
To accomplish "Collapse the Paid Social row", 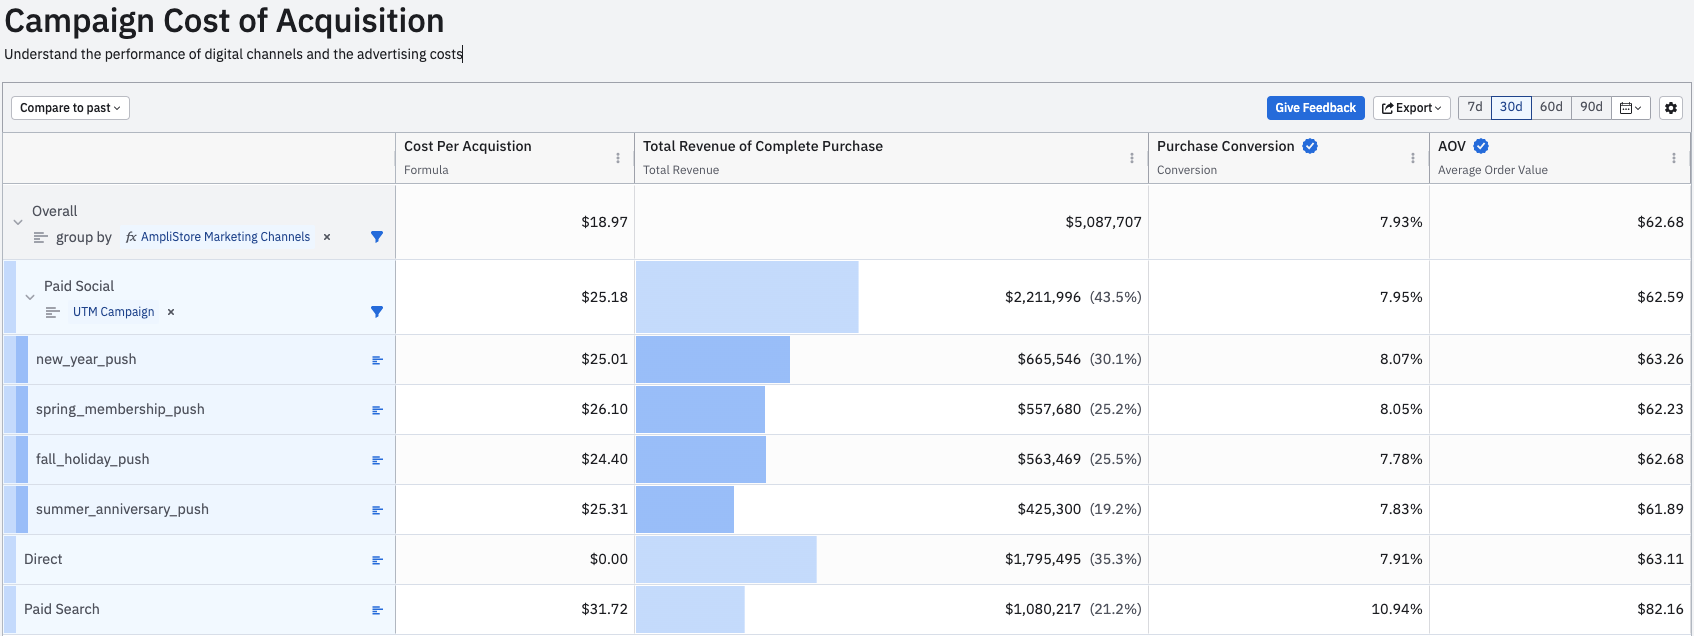I will (x=30, y=297).
